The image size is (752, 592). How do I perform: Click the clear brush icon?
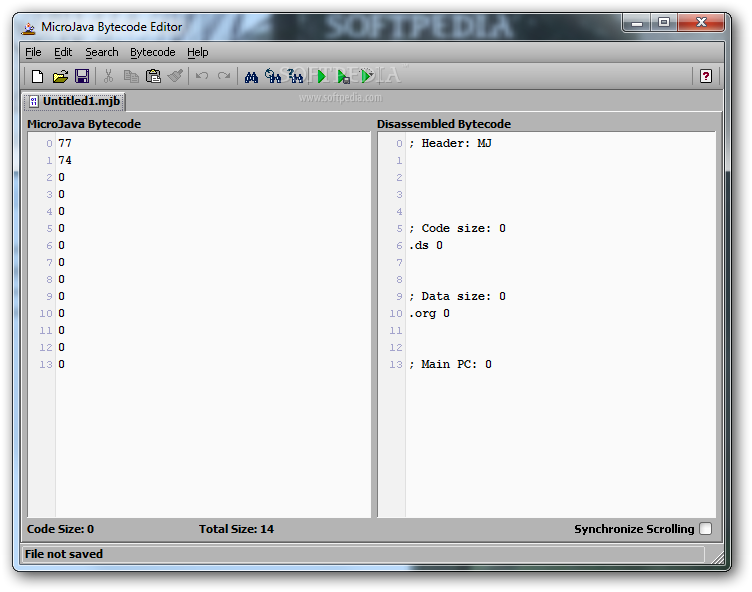[176, 76]
